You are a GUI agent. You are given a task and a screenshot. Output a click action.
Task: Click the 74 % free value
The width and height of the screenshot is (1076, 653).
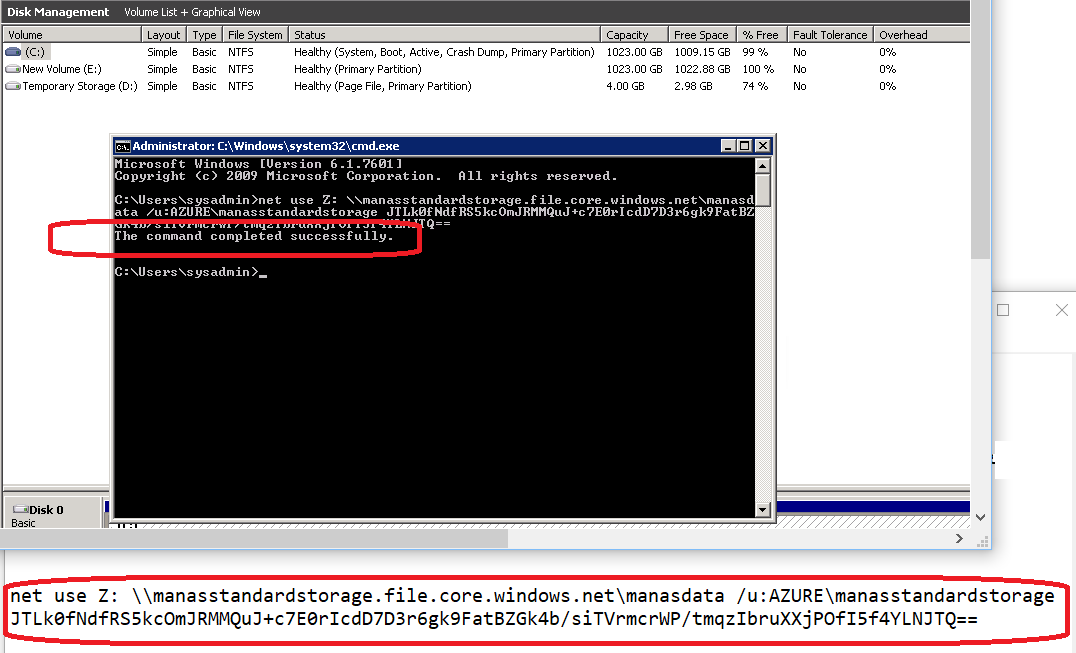[755, 86]
